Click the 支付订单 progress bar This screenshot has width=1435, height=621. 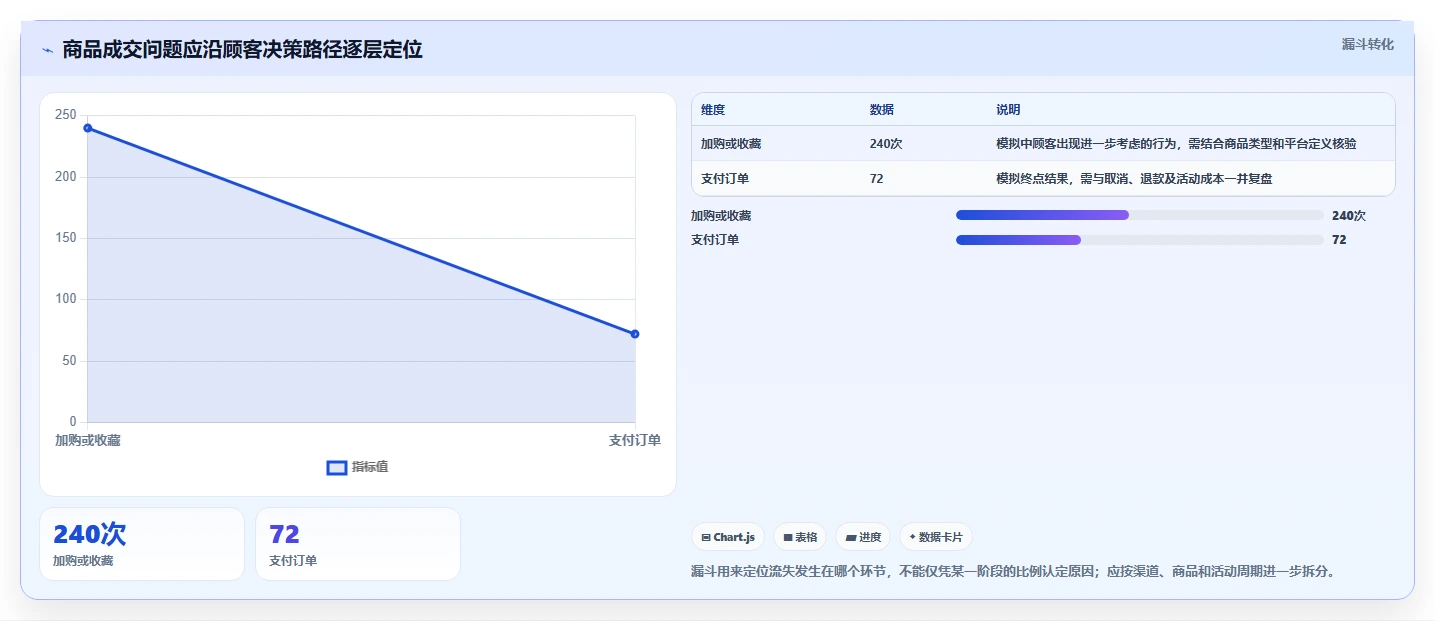[x=1139, y=240]
